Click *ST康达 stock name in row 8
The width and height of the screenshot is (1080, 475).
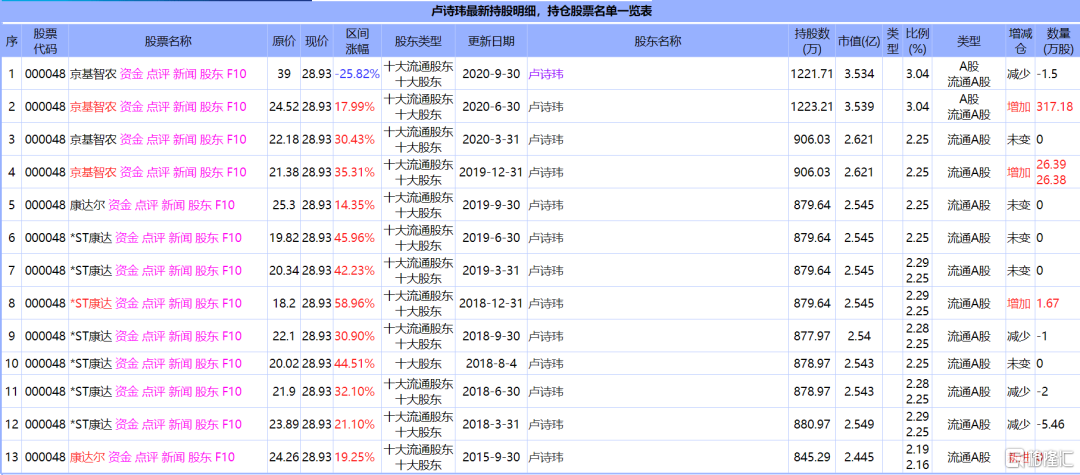click(91, 304)
